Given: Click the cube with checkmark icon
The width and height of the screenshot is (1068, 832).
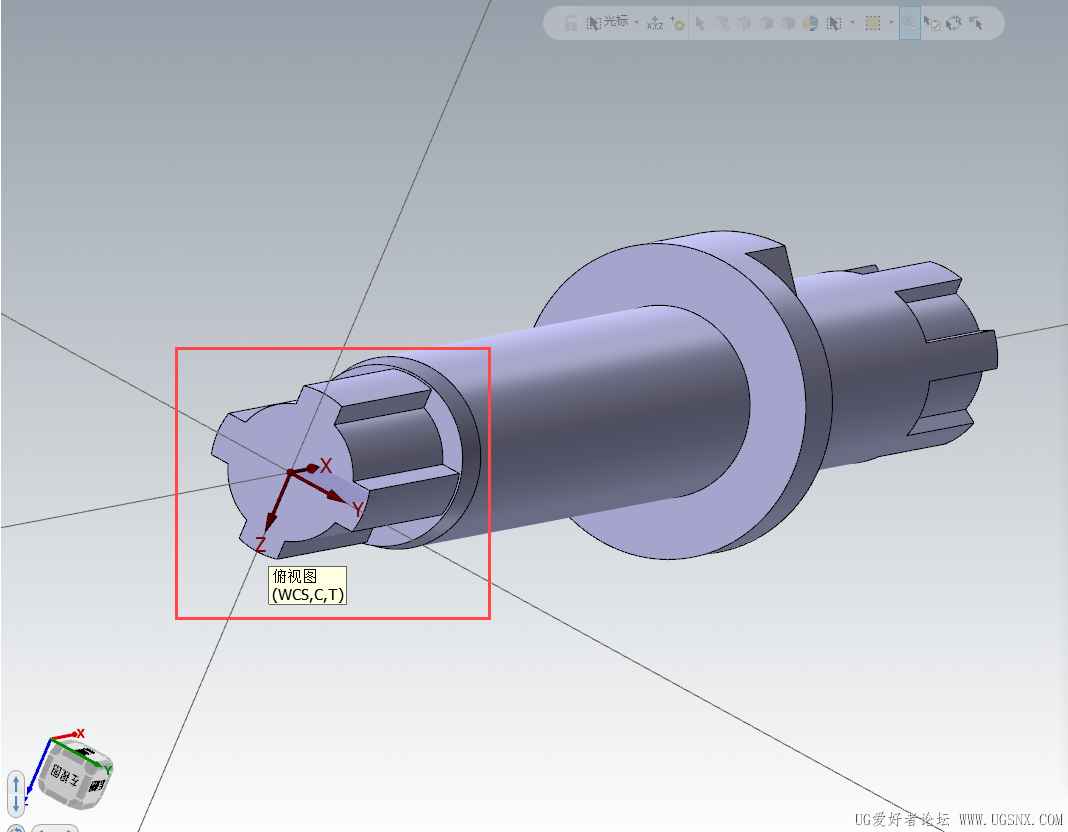Looking at the screenshot, I should [722, 23].
